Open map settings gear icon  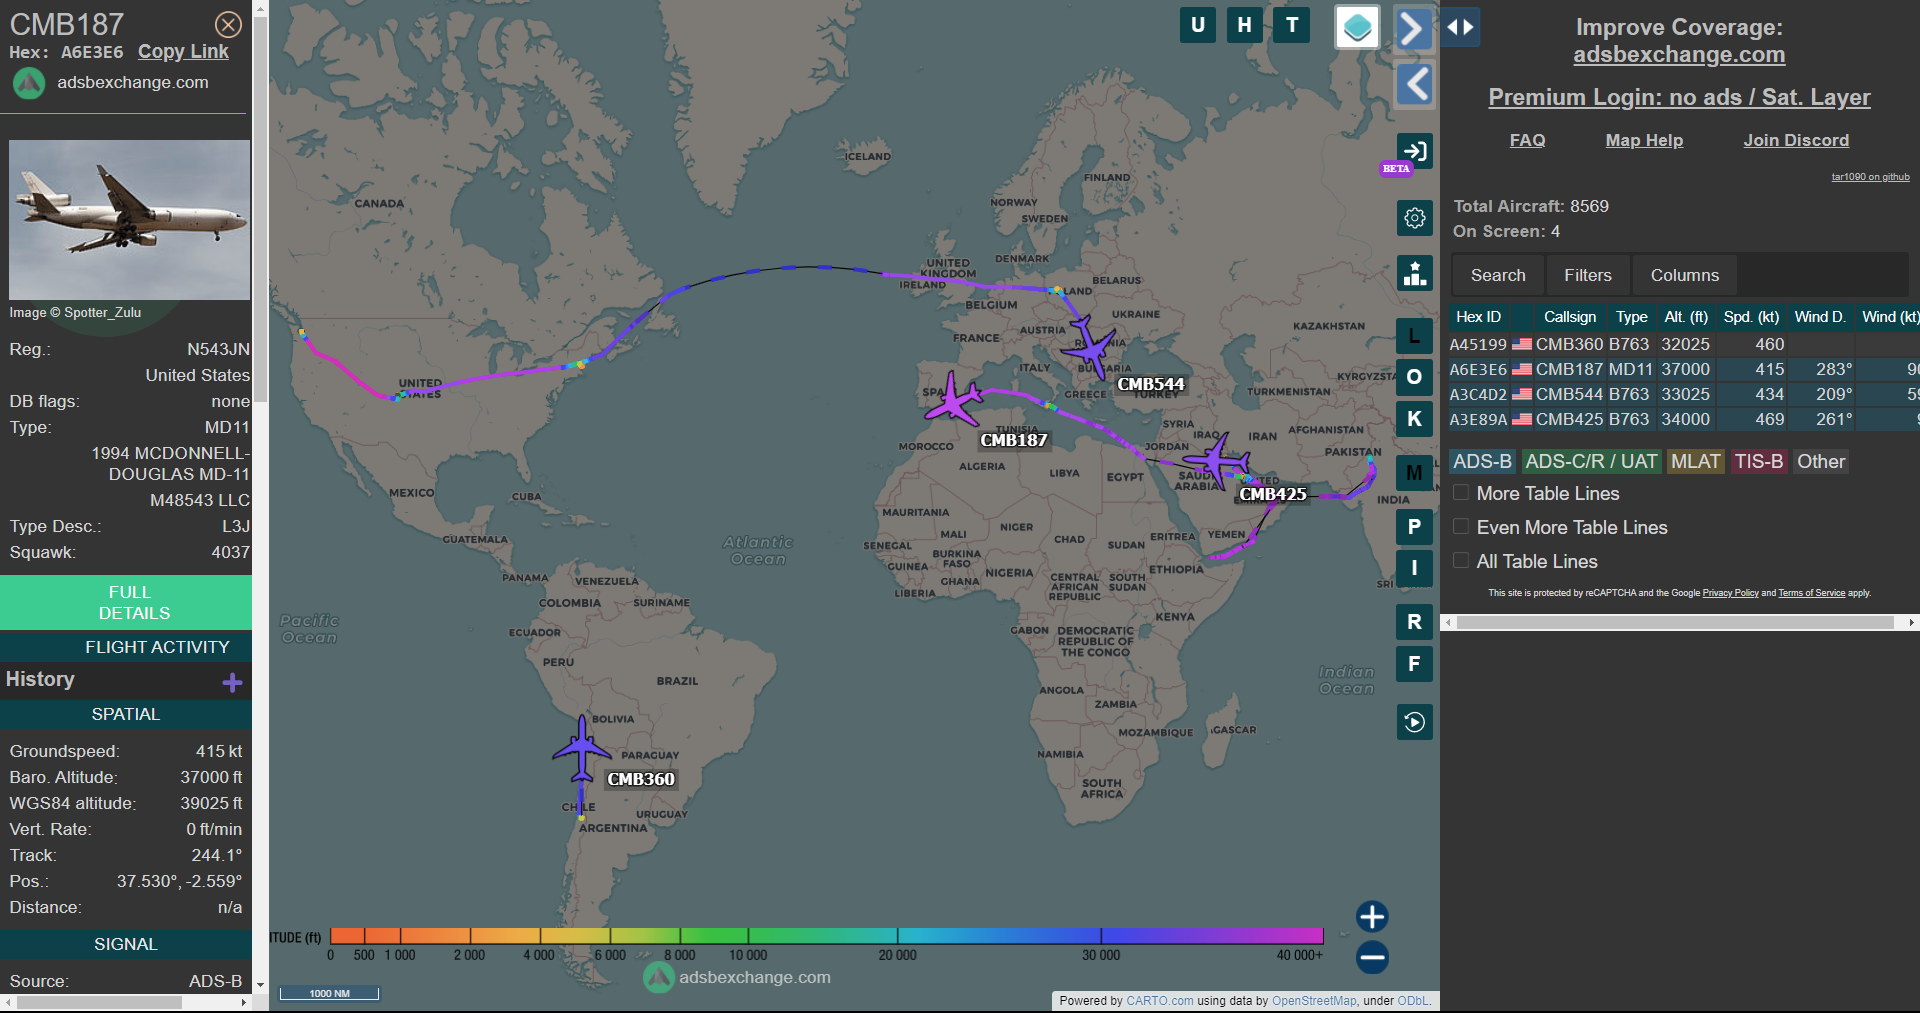tap(1414, 217)
